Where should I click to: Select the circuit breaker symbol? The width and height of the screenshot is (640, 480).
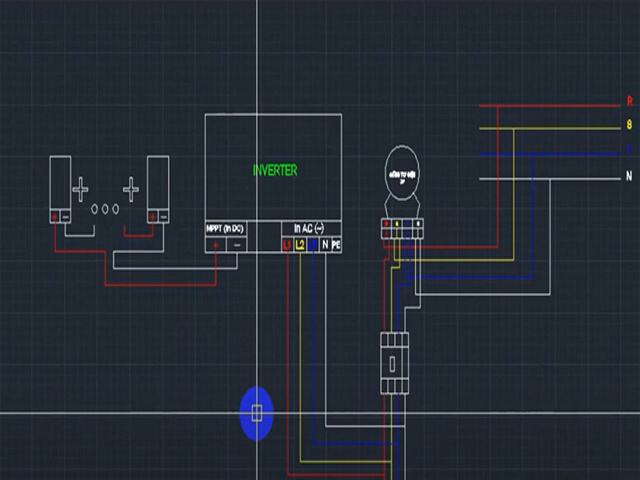pyautogui.click(x=394, y=363)
